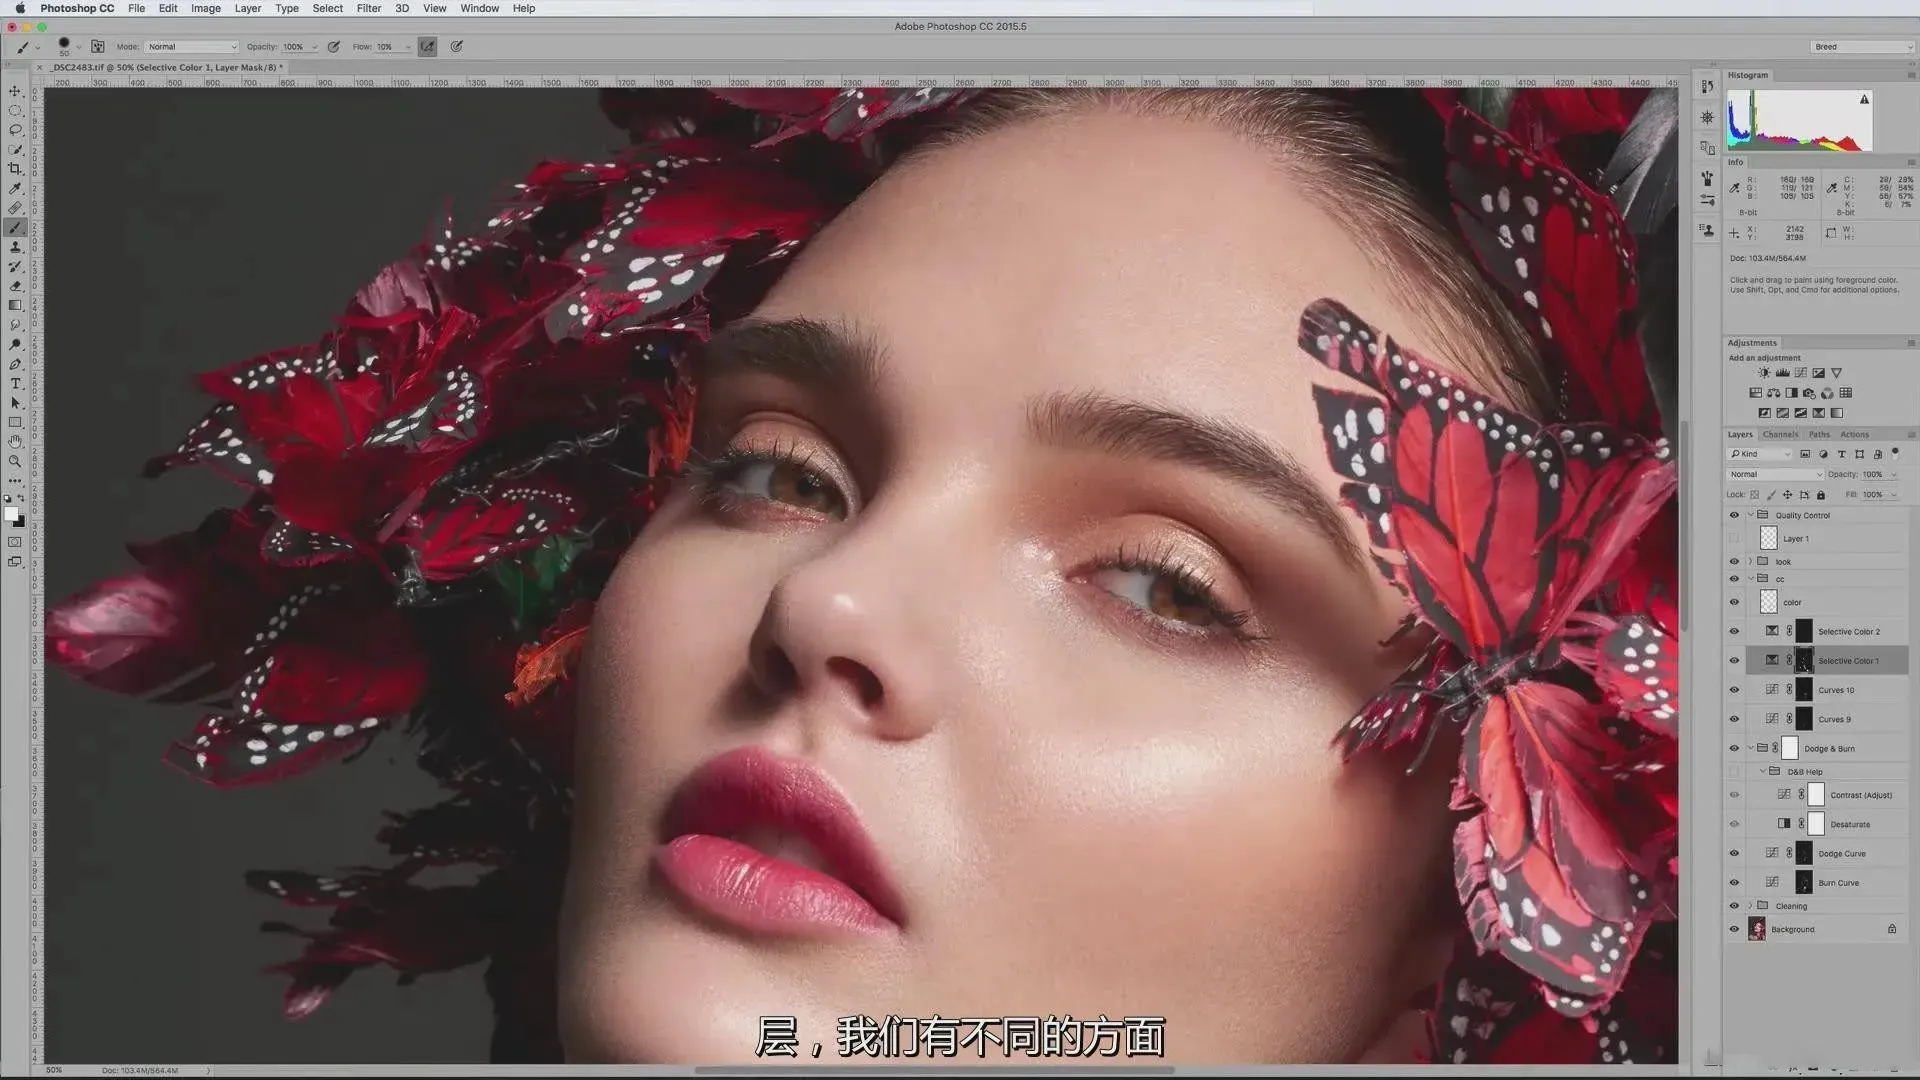Select the History Brush tool

(15, 267)
